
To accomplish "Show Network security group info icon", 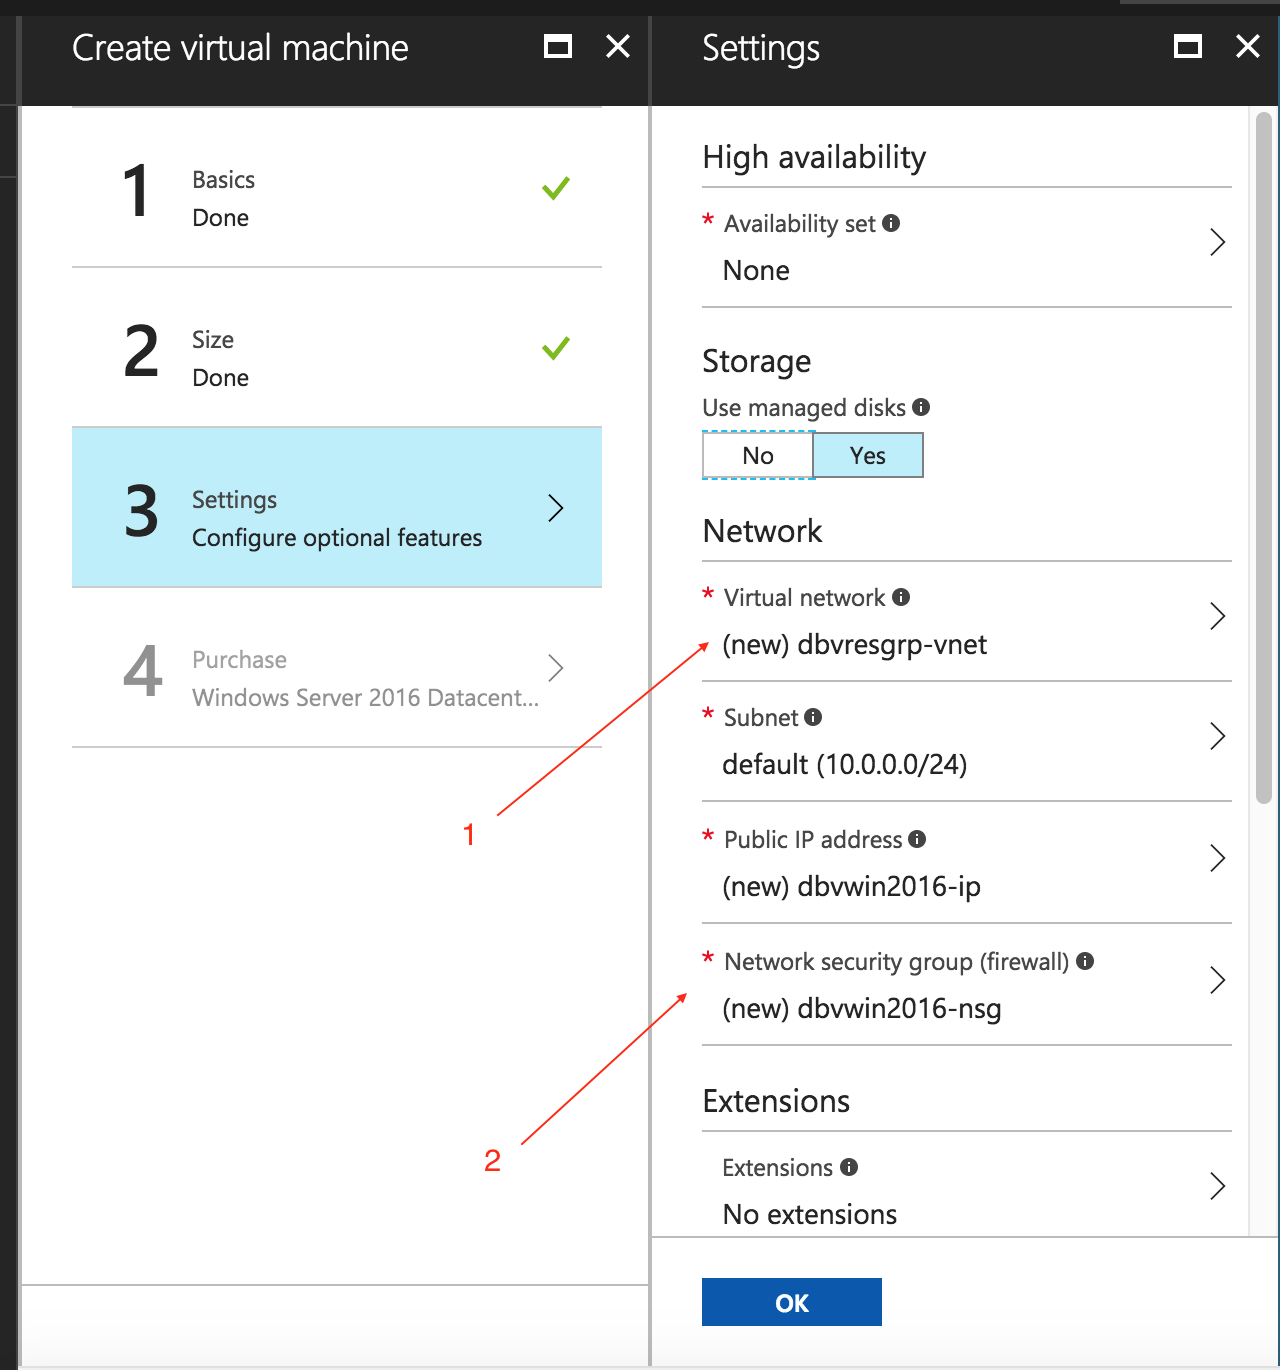I will point(1085,961).
